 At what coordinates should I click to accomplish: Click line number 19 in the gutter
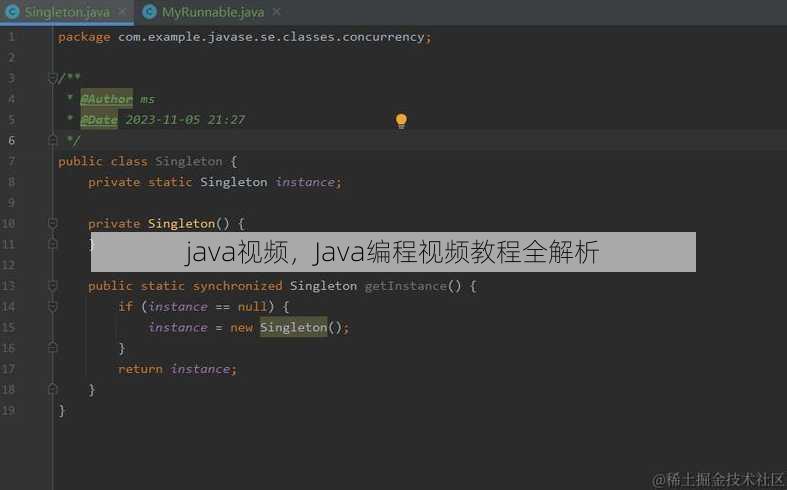tap(9, 410)
